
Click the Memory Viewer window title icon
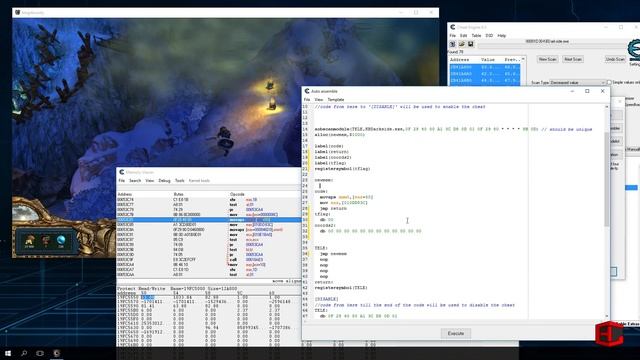(122, 172)
